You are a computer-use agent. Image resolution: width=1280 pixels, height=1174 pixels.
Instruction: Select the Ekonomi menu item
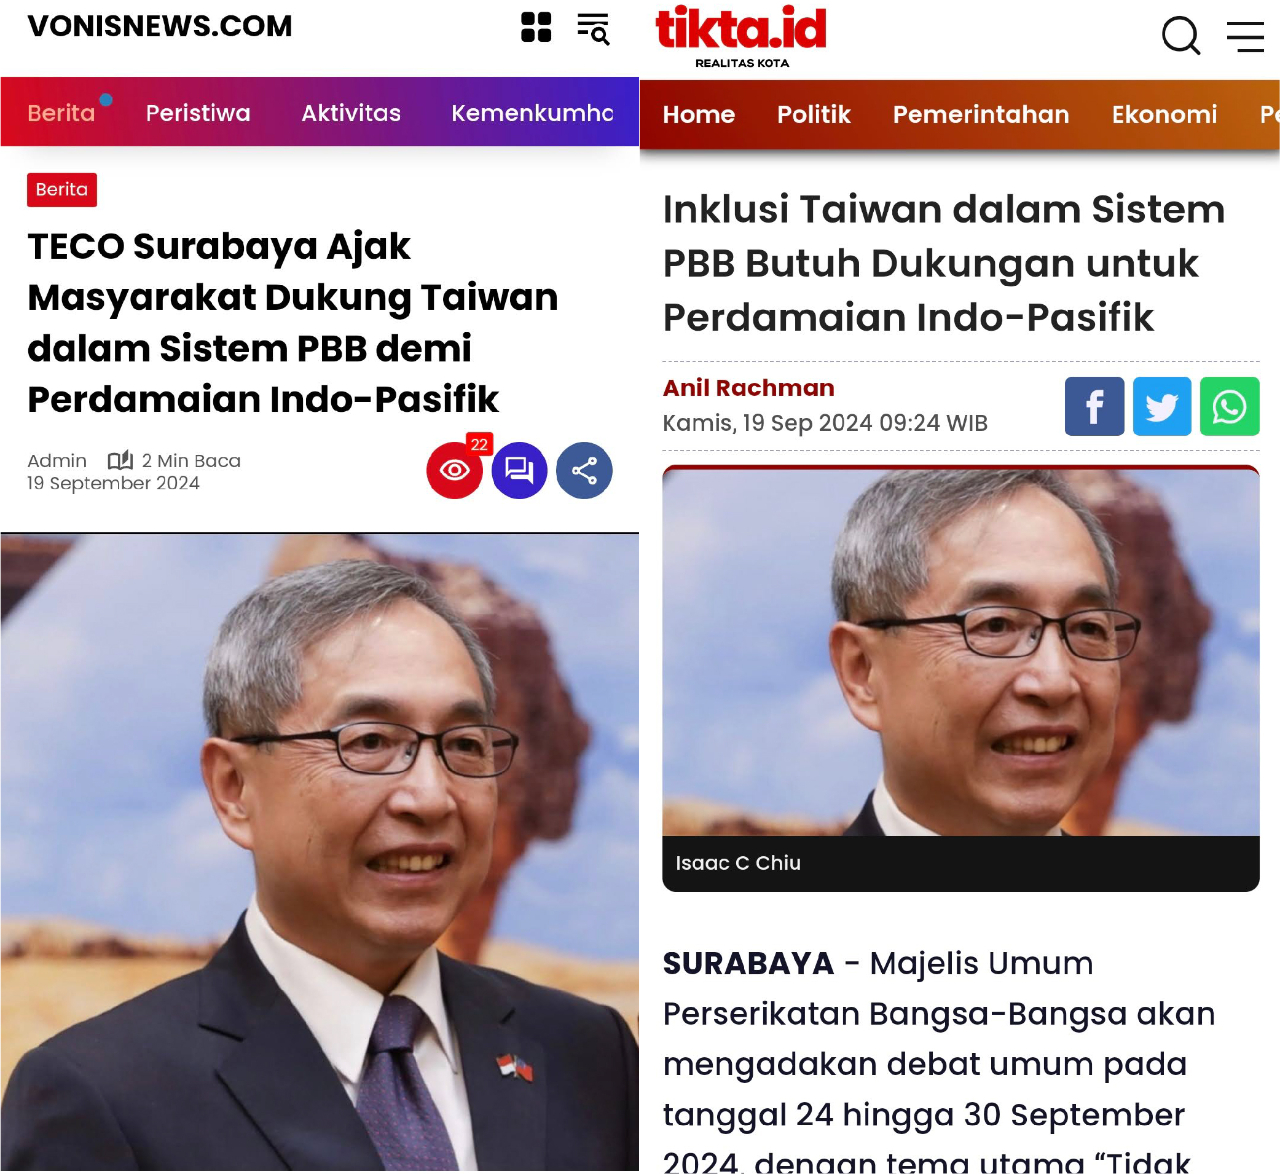pos(1165,114)
